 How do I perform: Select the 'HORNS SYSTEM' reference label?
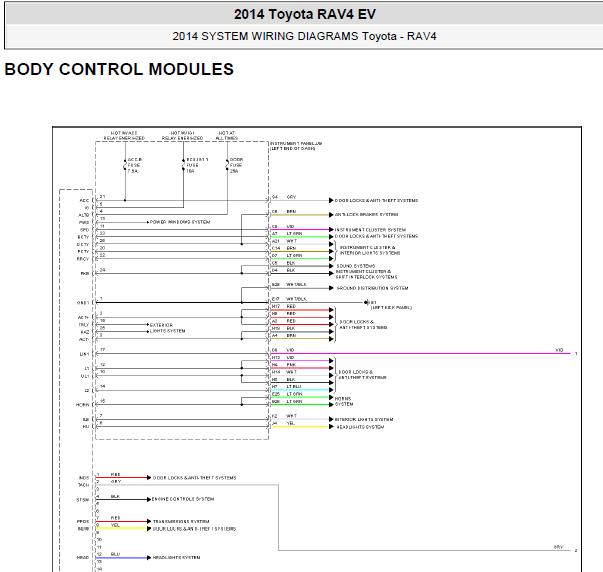[x=344, y=402]
